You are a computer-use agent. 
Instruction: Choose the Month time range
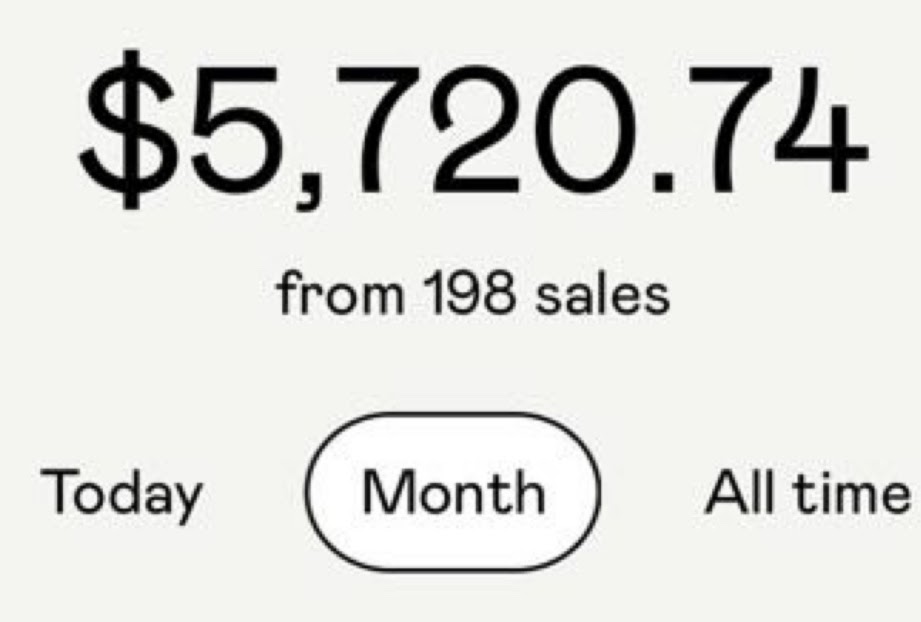(x=453, y=492)
